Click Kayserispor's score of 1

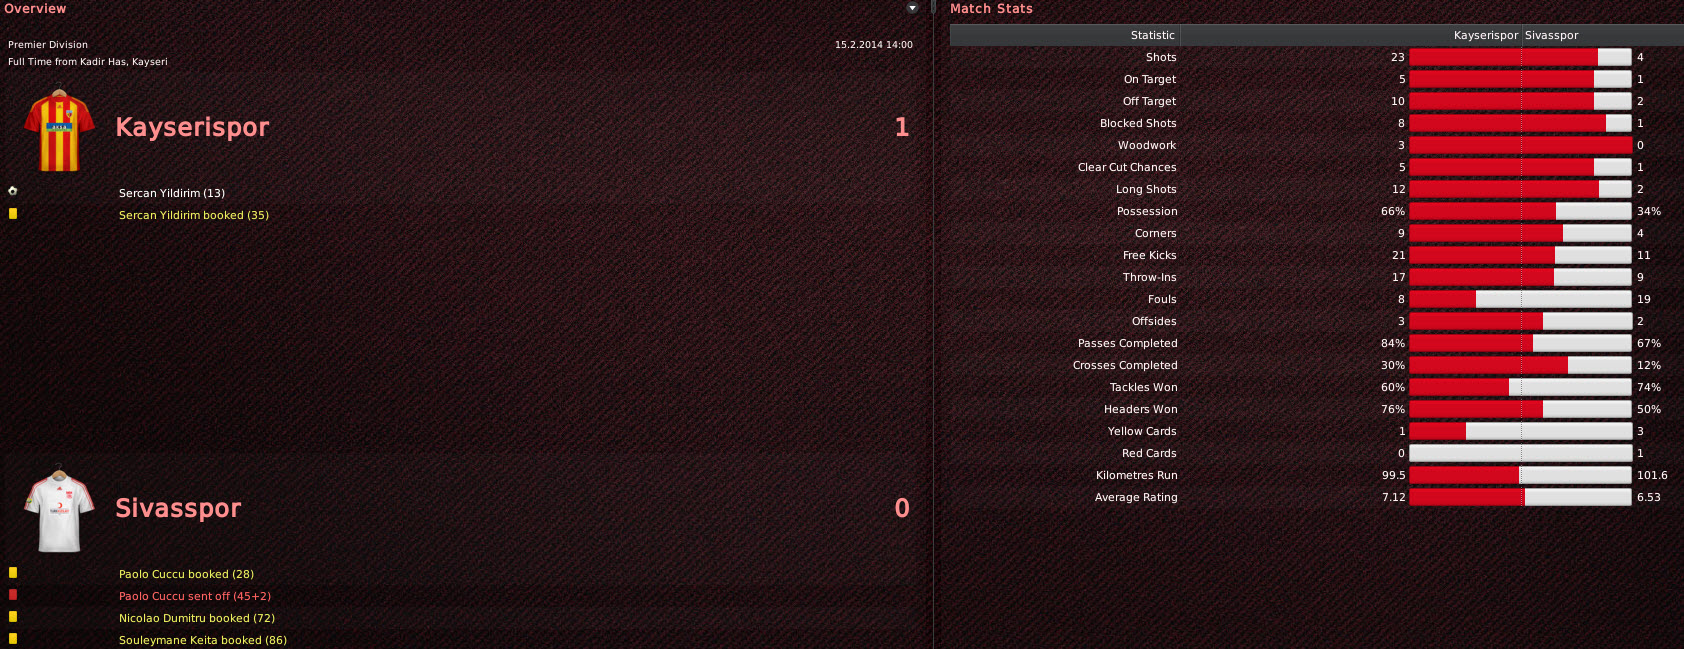coord(902,127)
